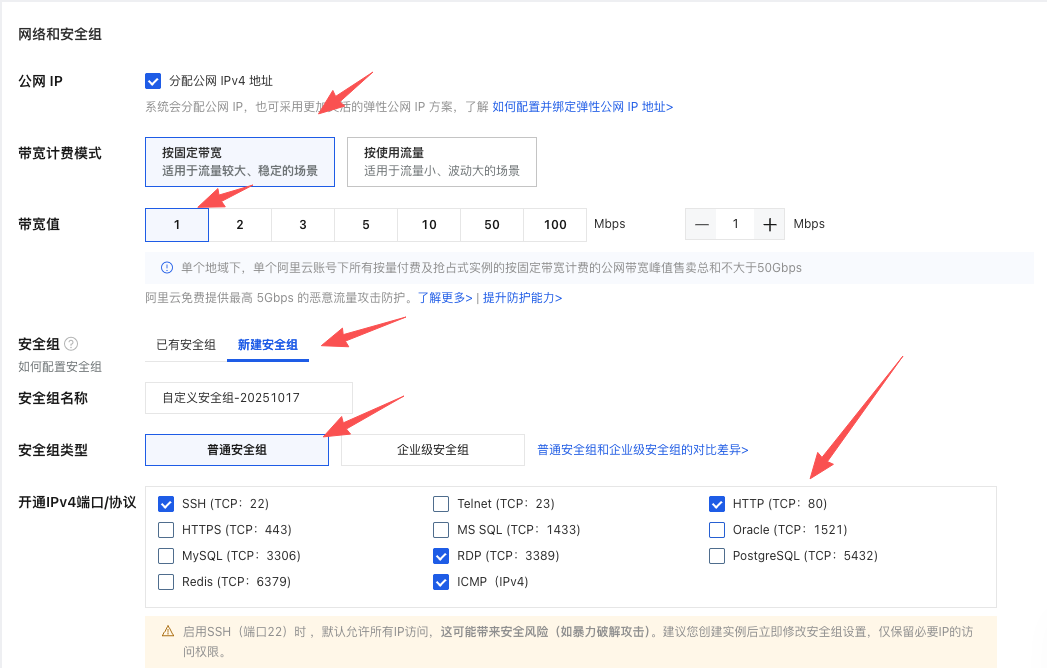Viewport: 1047px width, 668px height.
Task: Choose 按使用流量 billing mode
Action: coord(441,162)
